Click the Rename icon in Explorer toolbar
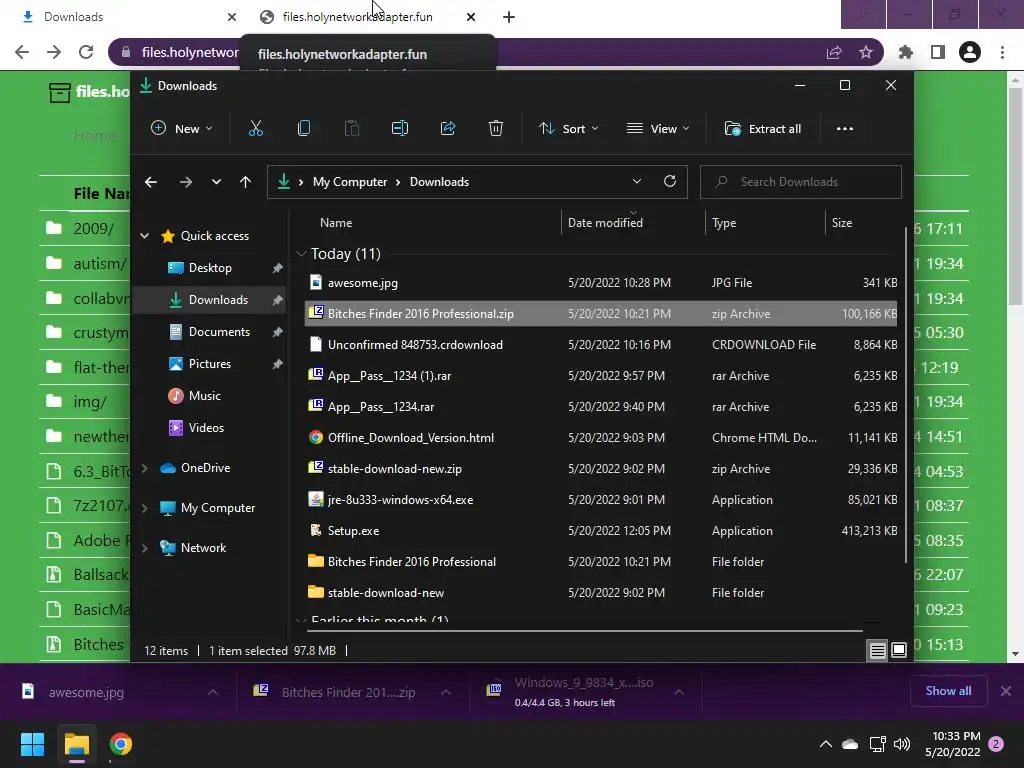The image size is (1024, 768). (x=400, y=129)
